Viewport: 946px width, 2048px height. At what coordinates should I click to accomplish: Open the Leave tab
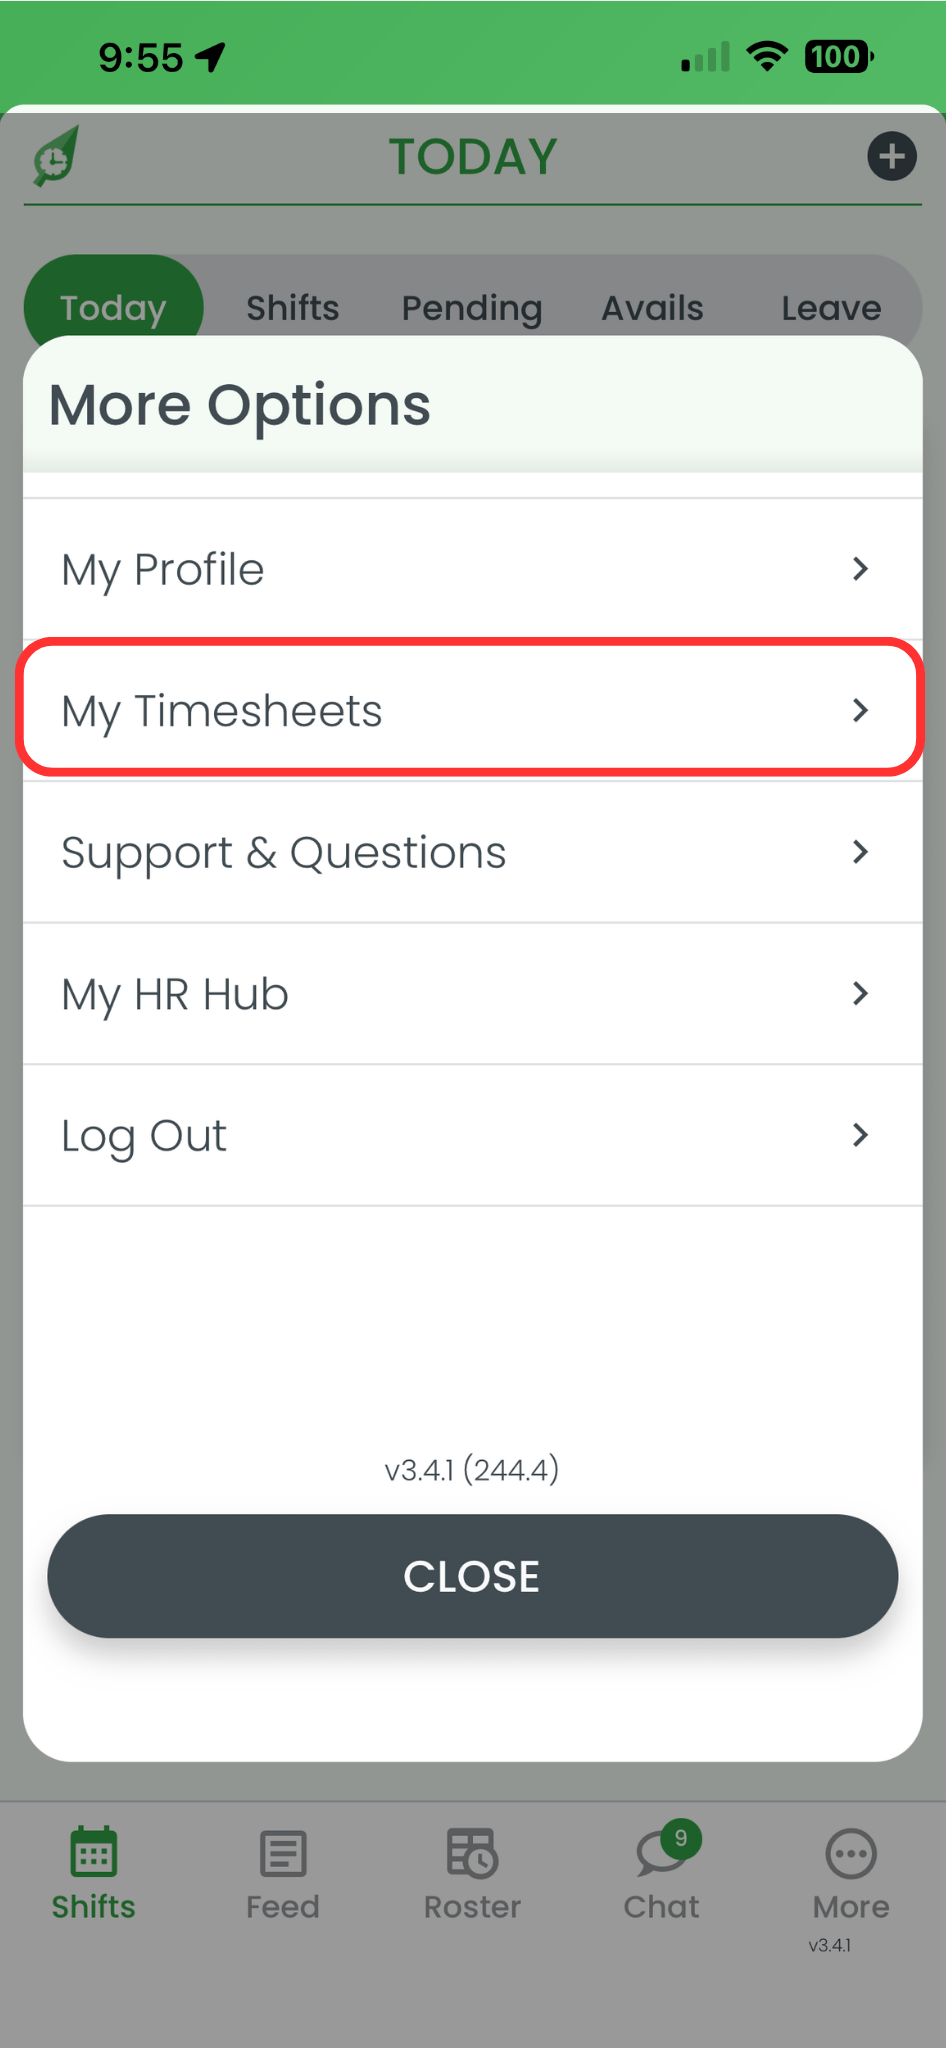[830, 307]
